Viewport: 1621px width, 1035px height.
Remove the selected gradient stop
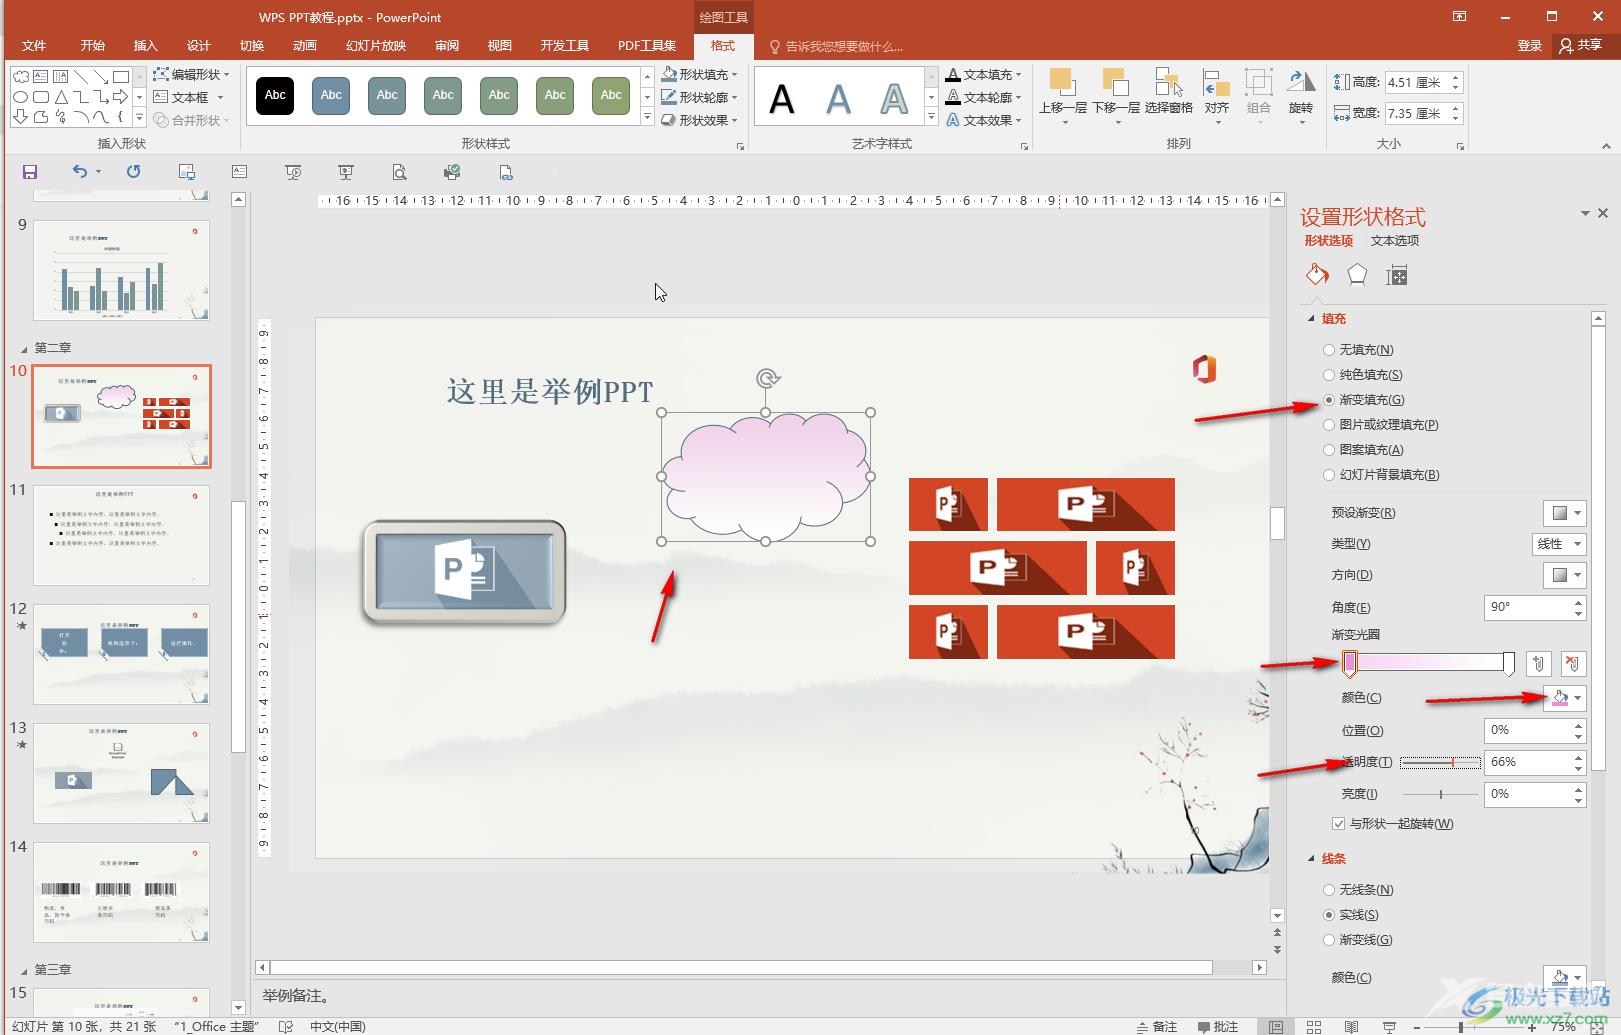click(1573, 663)
